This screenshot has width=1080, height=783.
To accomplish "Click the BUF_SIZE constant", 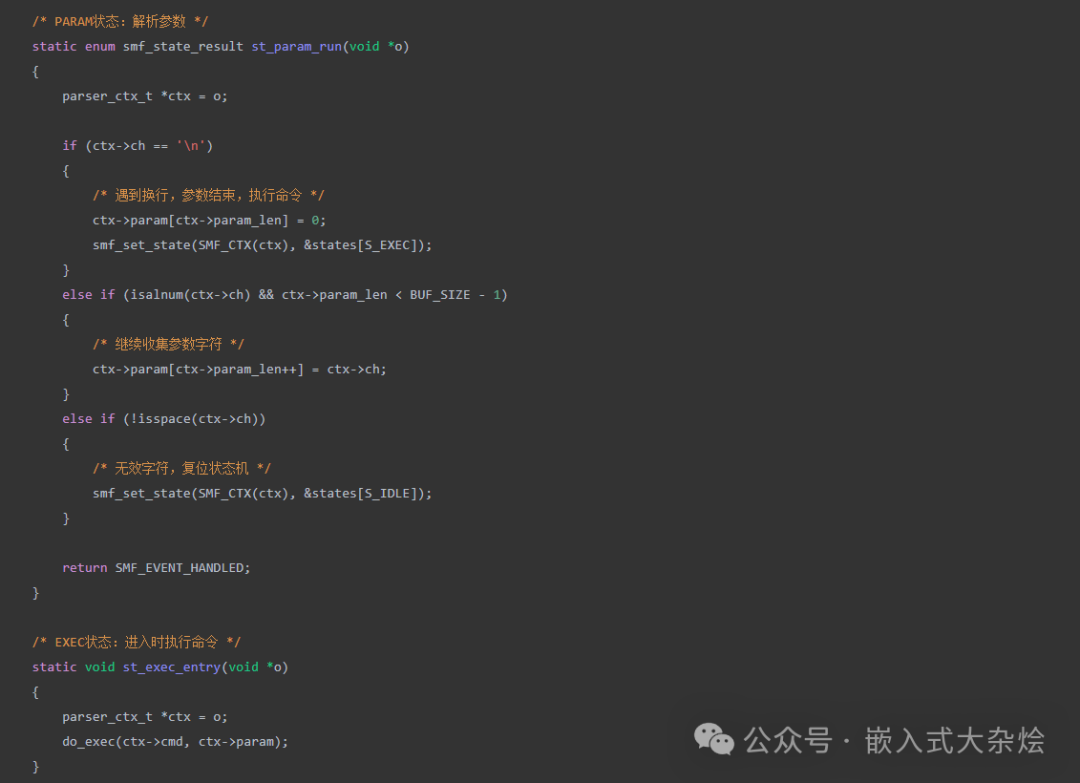I will (x=440, y=295).
